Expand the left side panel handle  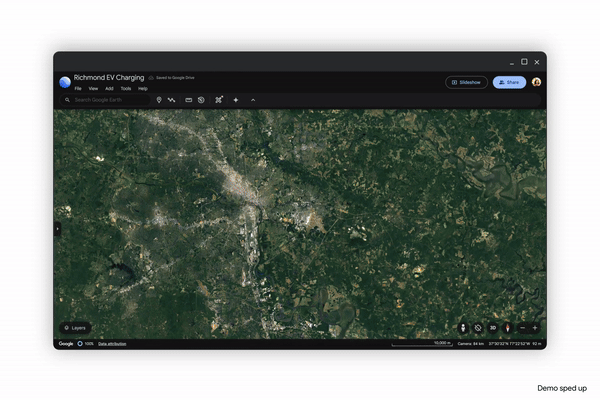57,228
